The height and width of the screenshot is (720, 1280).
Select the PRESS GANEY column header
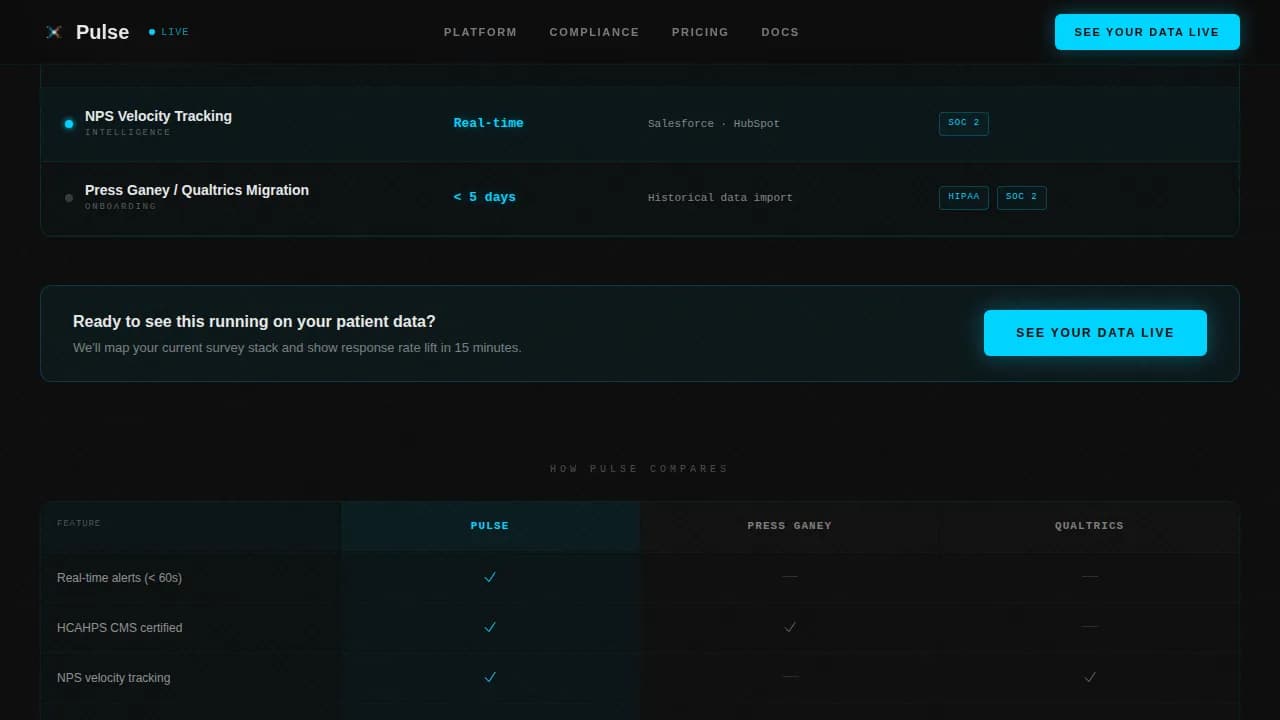(x=790, y=526)
